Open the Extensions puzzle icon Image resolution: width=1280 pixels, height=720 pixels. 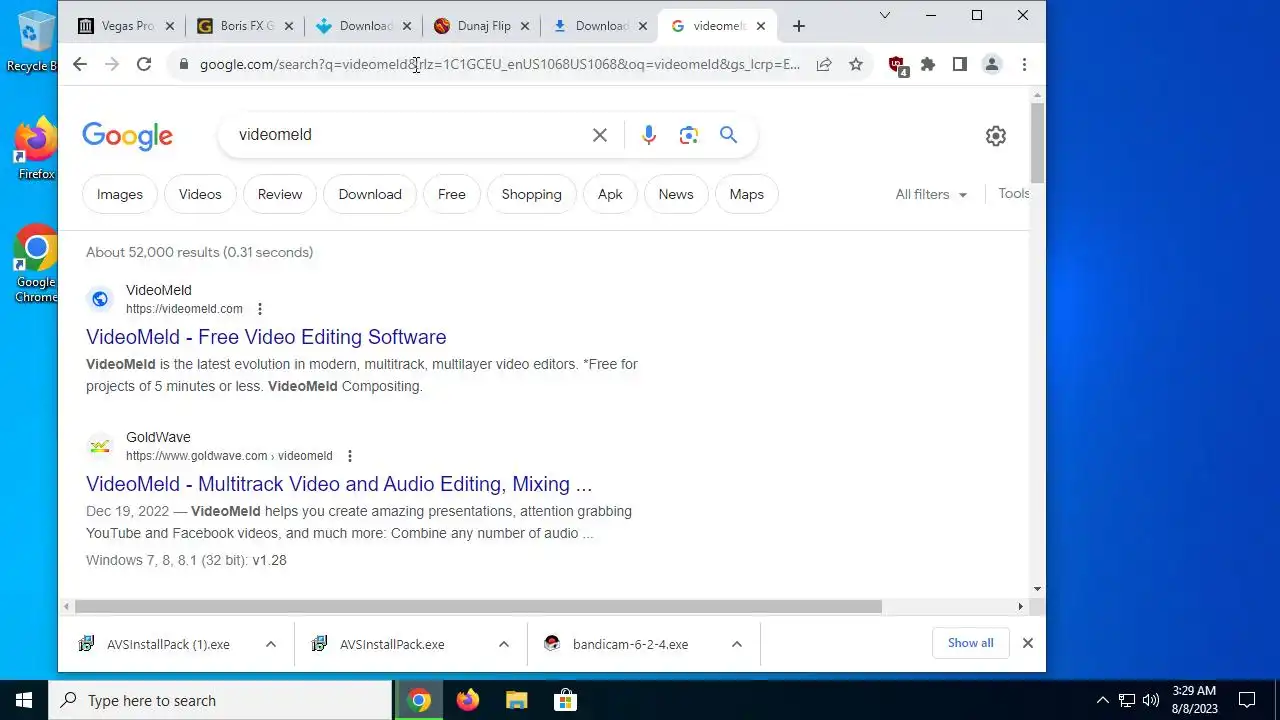[928, 64]
